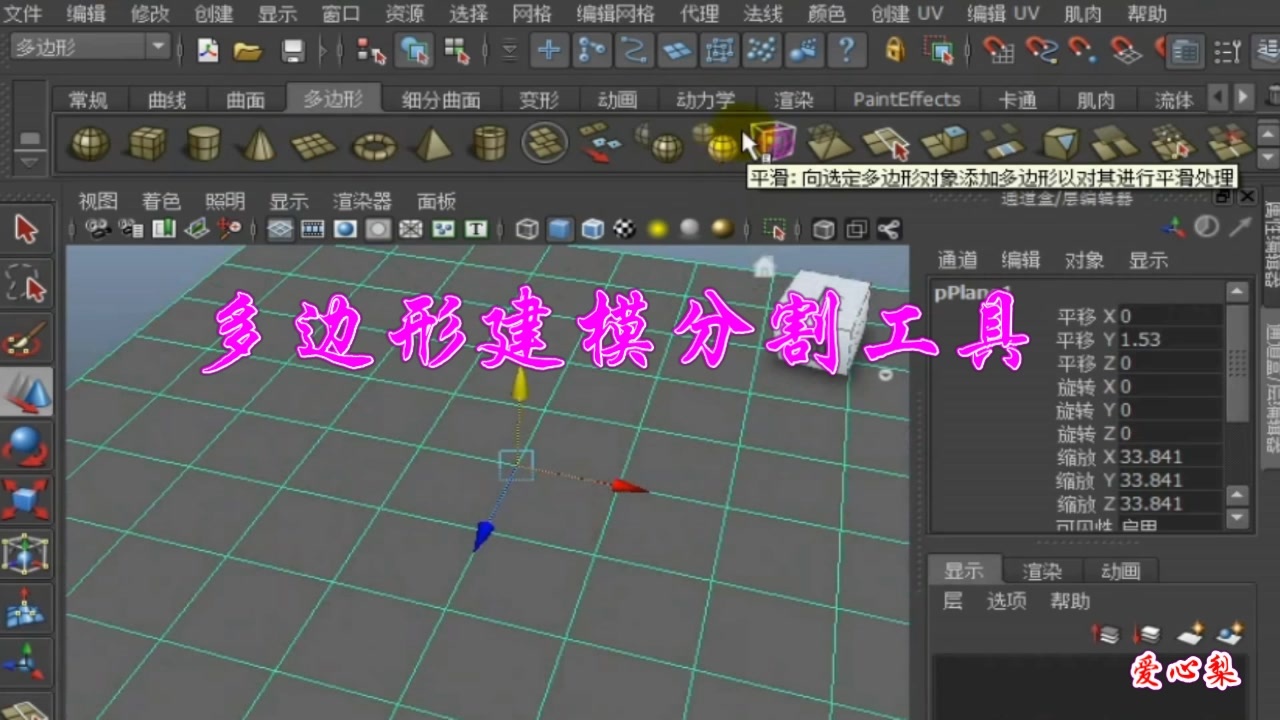Screen dimensions: 1280x720
Task: Open the channel box 通道 menu
Action: pyautogui.click(x=957, y=260)
